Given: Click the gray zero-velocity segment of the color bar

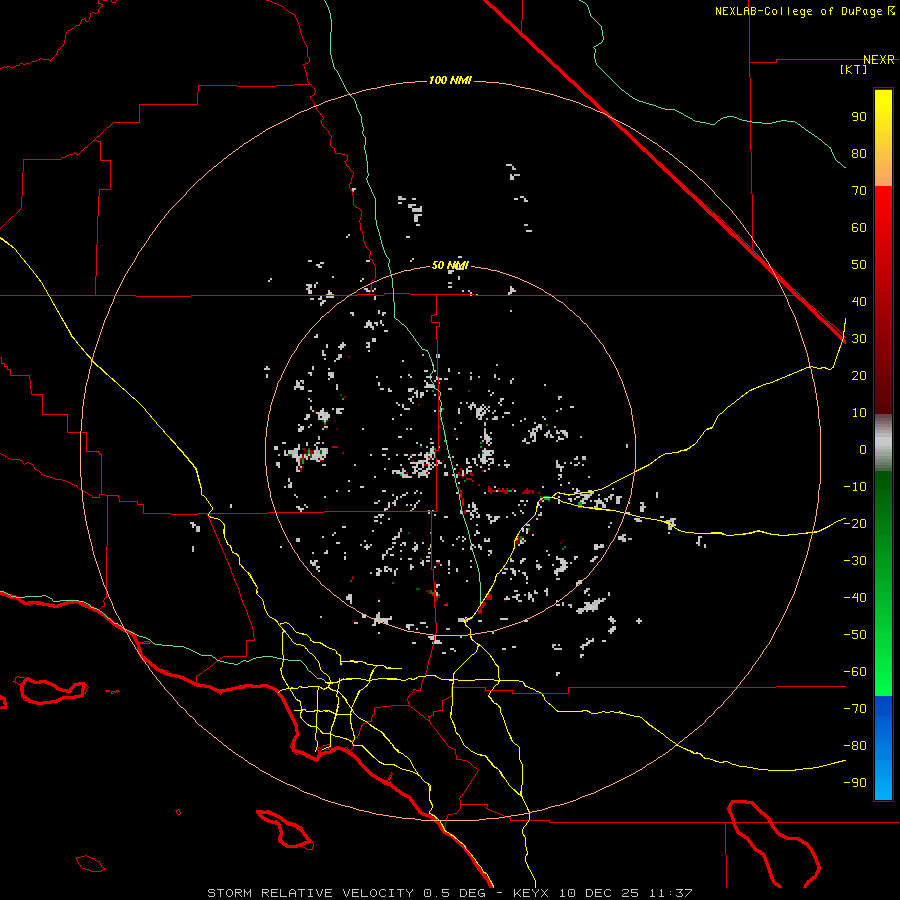Looking at the screenshot, I should pyautogui.click(x=883, y=443).
